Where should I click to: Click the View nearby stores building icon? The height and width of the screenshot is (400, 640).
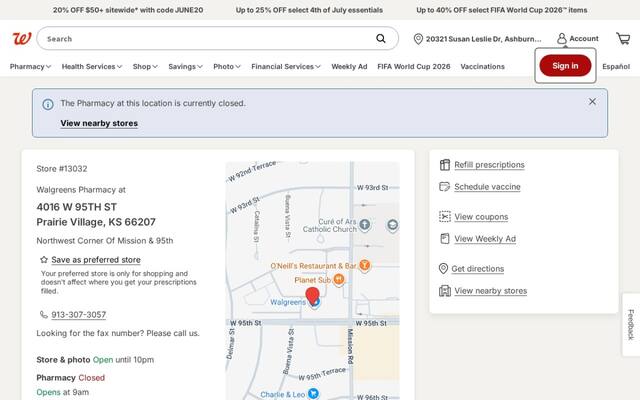click(444, 291)
